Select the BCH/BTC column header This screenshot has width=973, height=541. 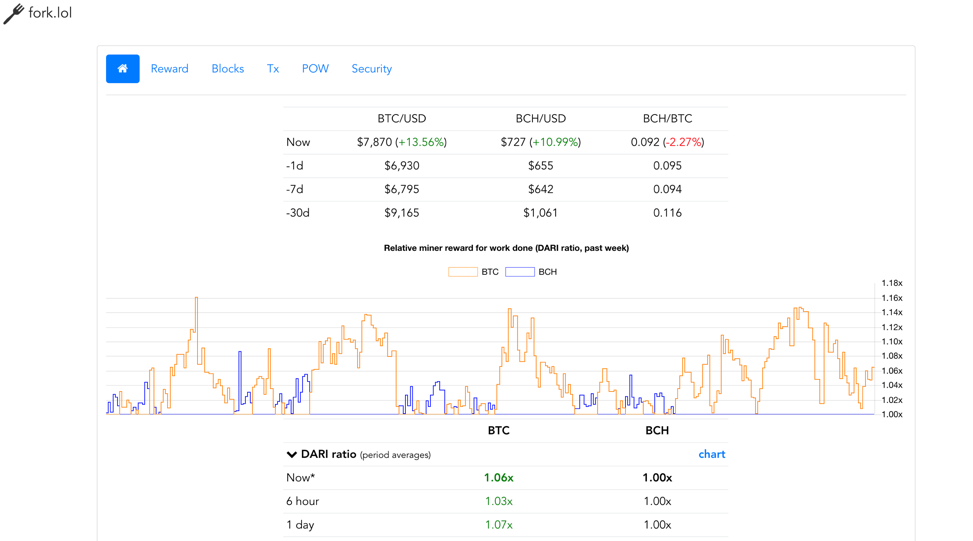(668, 118)
